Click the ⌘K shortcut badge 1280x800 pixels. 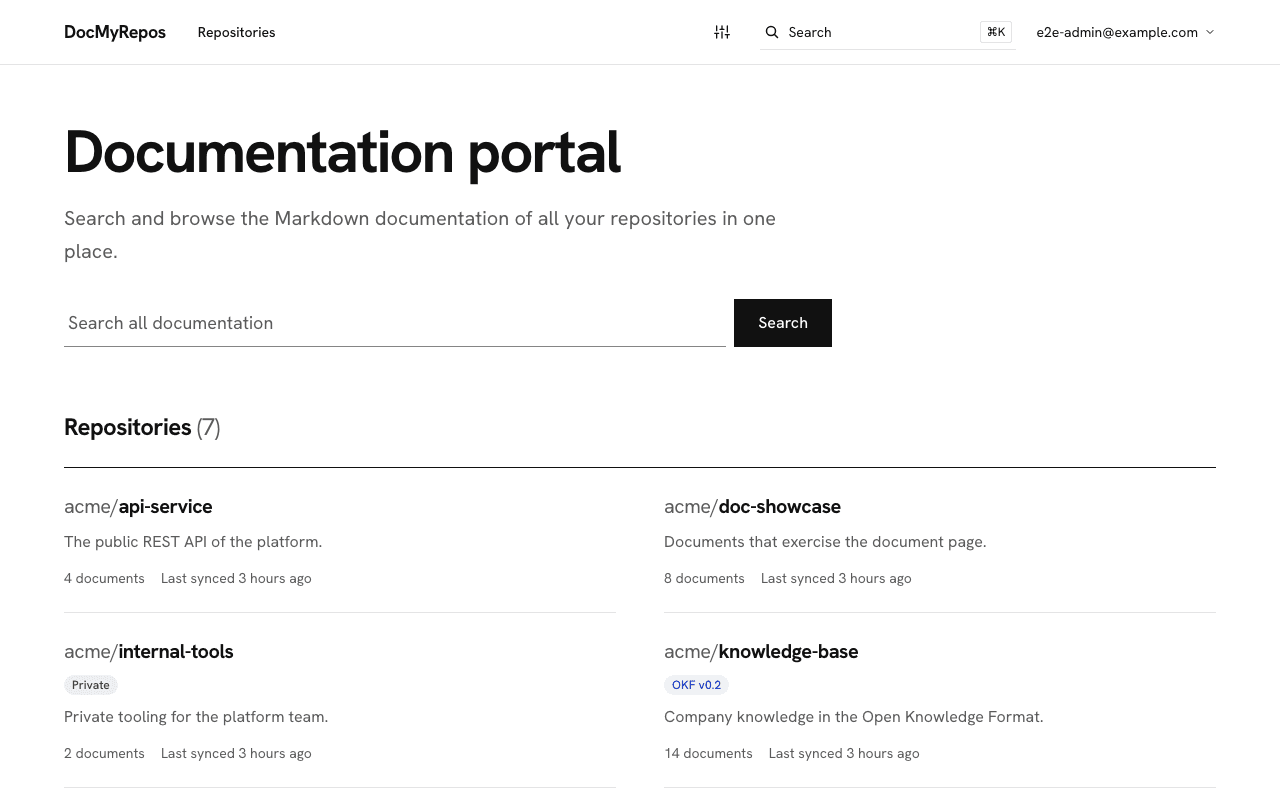[x=996, y=32]
